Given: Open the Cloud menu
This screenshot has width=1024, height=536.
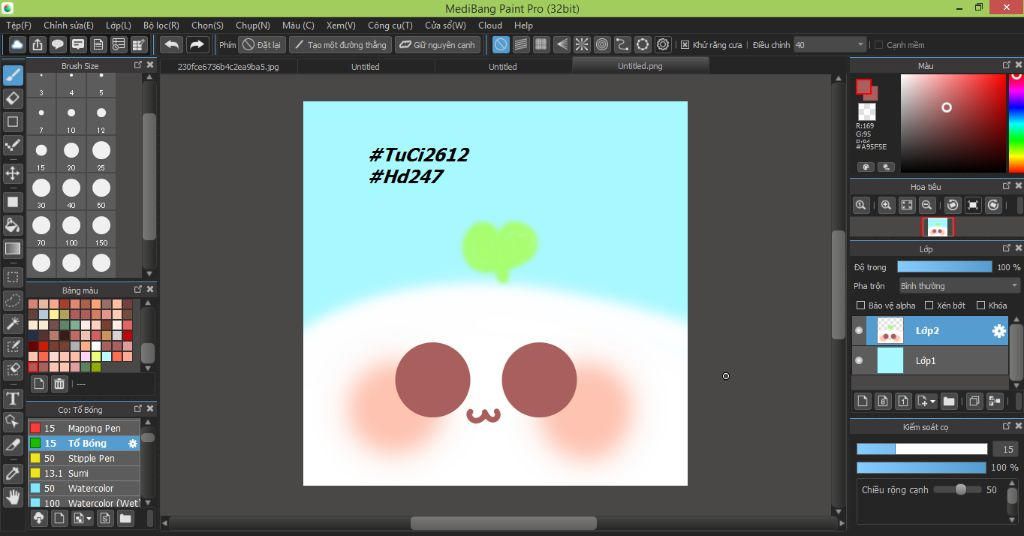Looking at the screenshot, I should click(x=490, y=25).
